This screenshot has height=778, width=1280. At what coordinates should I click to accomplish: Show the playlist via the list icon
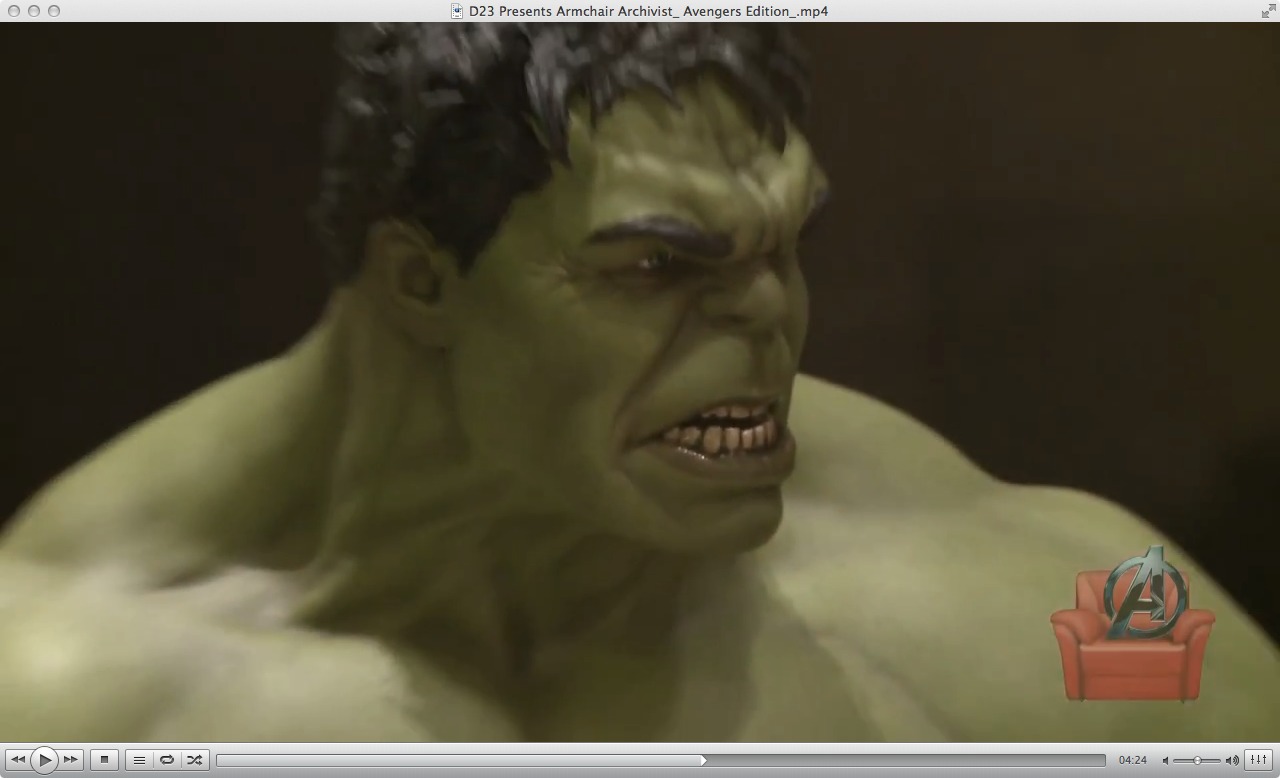(139, 760)
